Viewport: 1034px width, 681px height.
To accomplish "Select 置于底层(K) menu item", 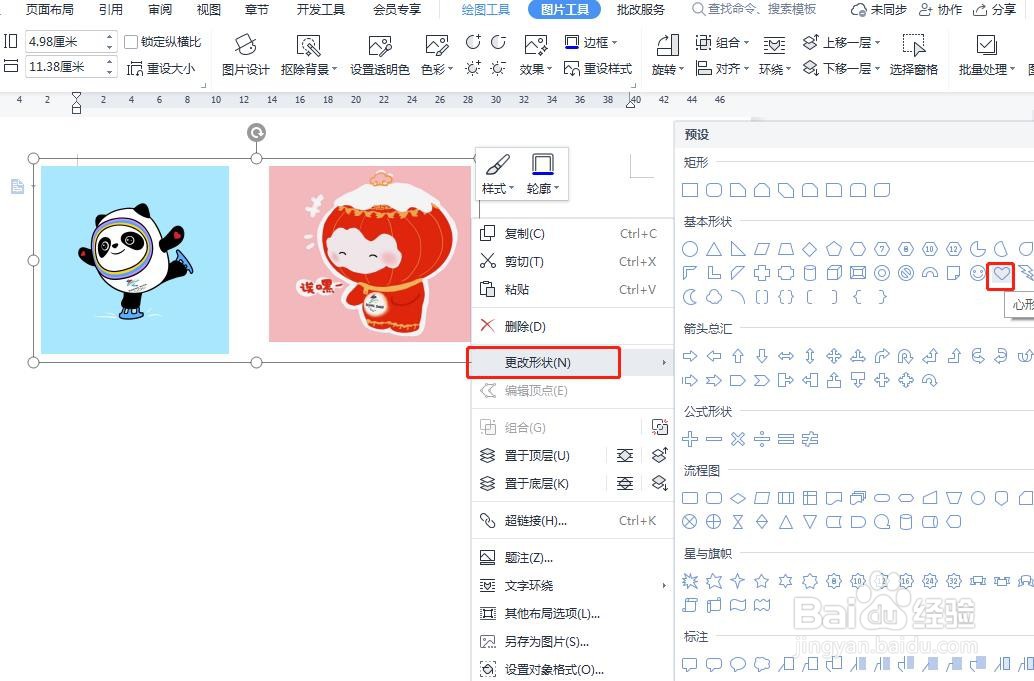I will coord(537,484).
